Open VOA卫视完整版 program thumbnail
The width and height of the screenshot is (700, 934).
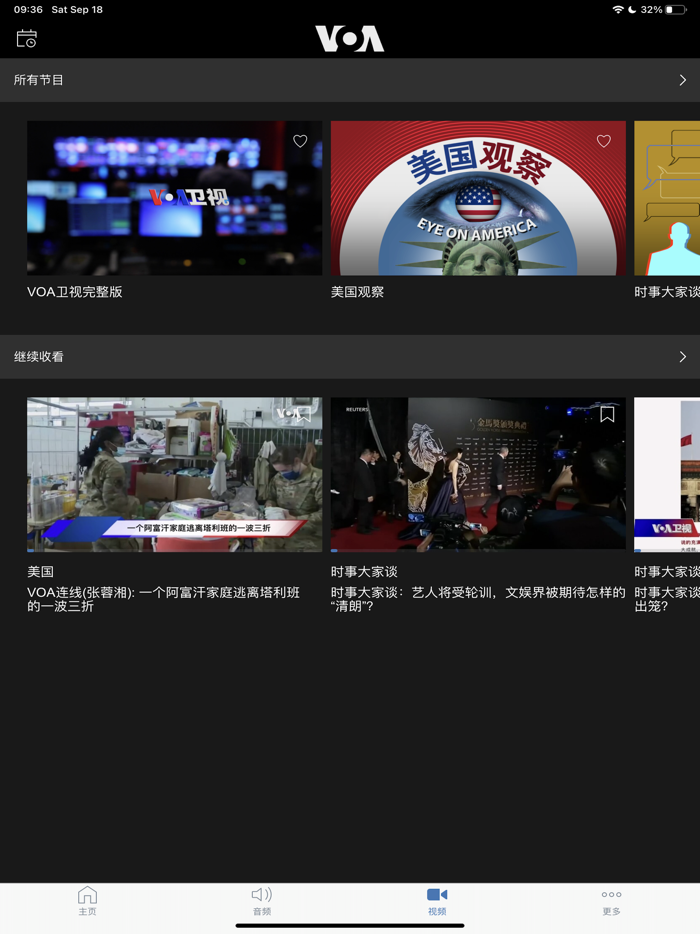[x=175, y=198]
